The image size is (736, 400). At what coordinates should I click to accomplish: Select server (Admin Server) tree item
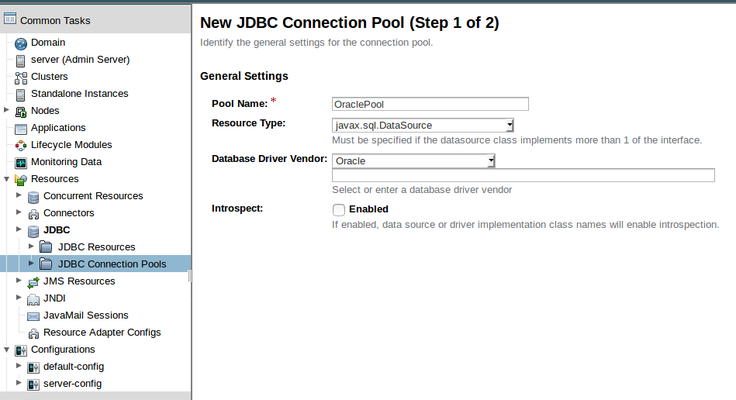[80, 60]
